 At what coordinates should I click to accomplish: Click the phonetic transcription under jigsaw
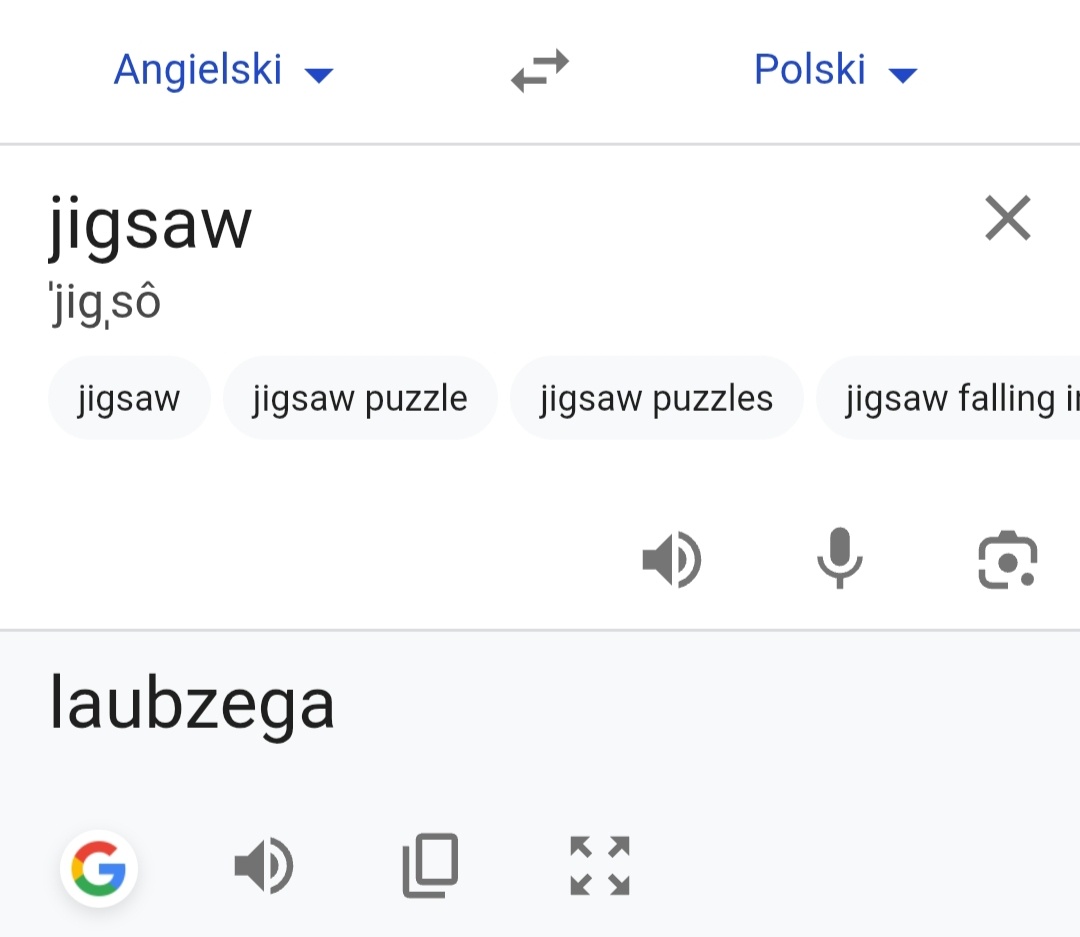(x=105, y=303)
